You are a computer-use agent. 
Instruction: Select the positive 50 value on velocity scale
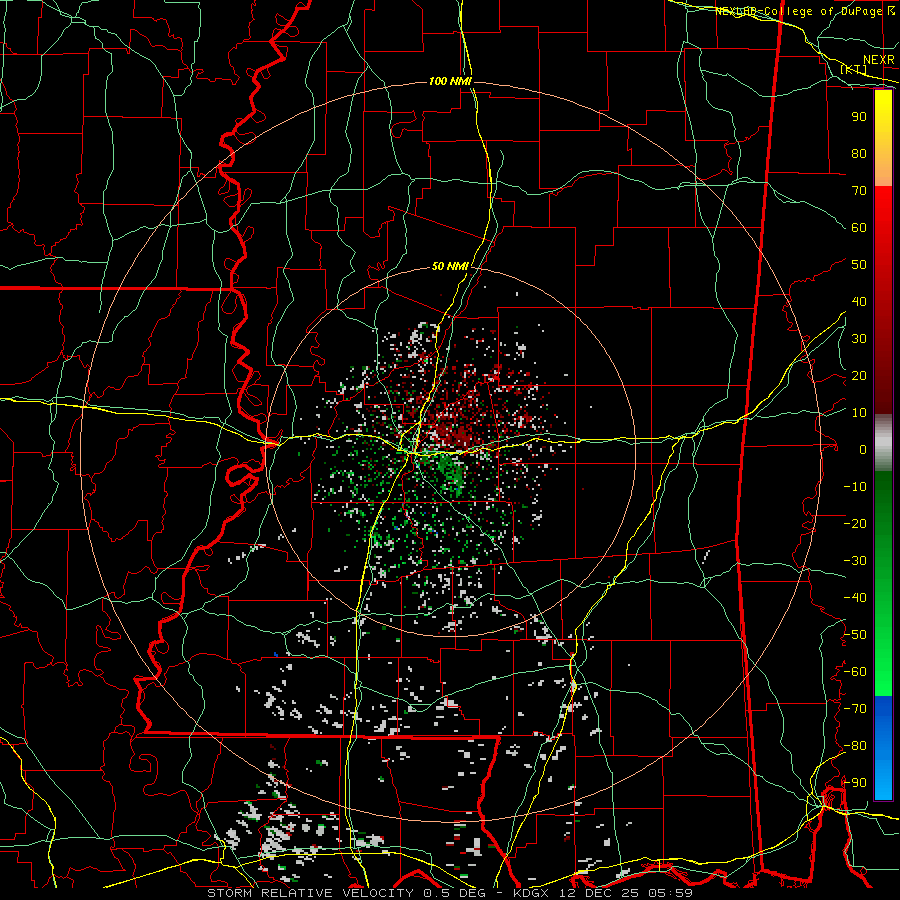coord(859,265)
